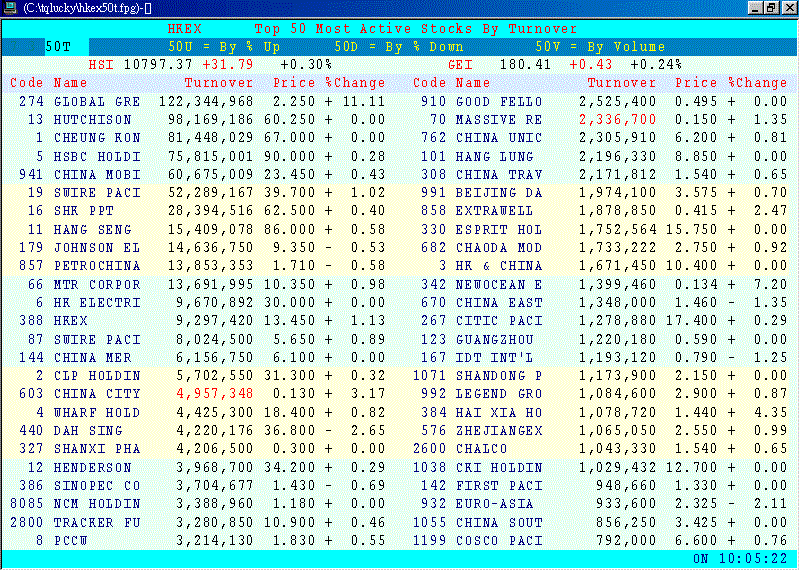Select the CHINA MER stock name

pos(93,358)
